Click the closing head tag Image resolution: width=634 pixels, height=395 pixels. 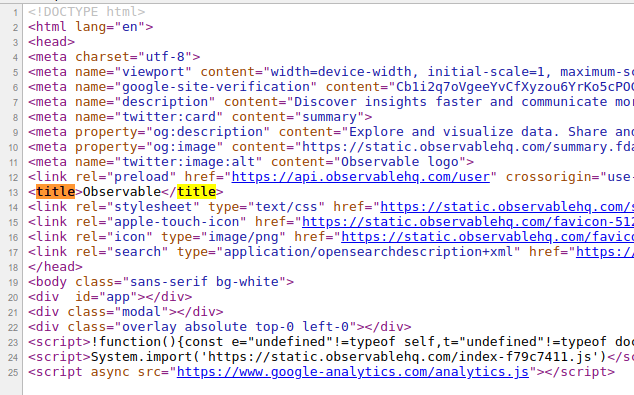(x=55, y=266)
